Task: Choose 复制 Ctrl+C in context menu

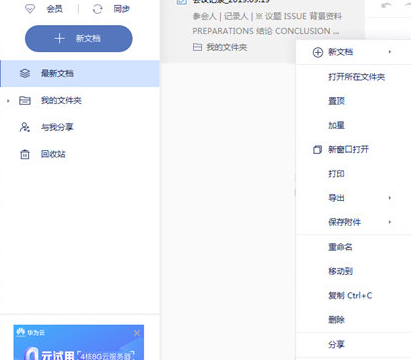Action: point(350,296)
